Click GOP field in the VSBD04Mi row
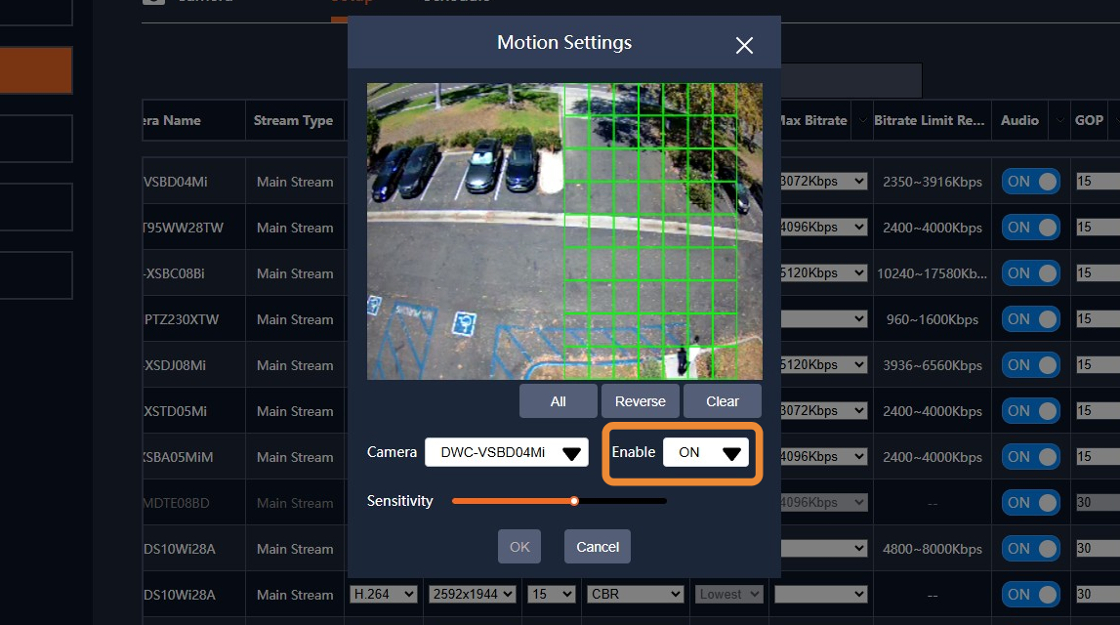 (x=1098, y=181)
